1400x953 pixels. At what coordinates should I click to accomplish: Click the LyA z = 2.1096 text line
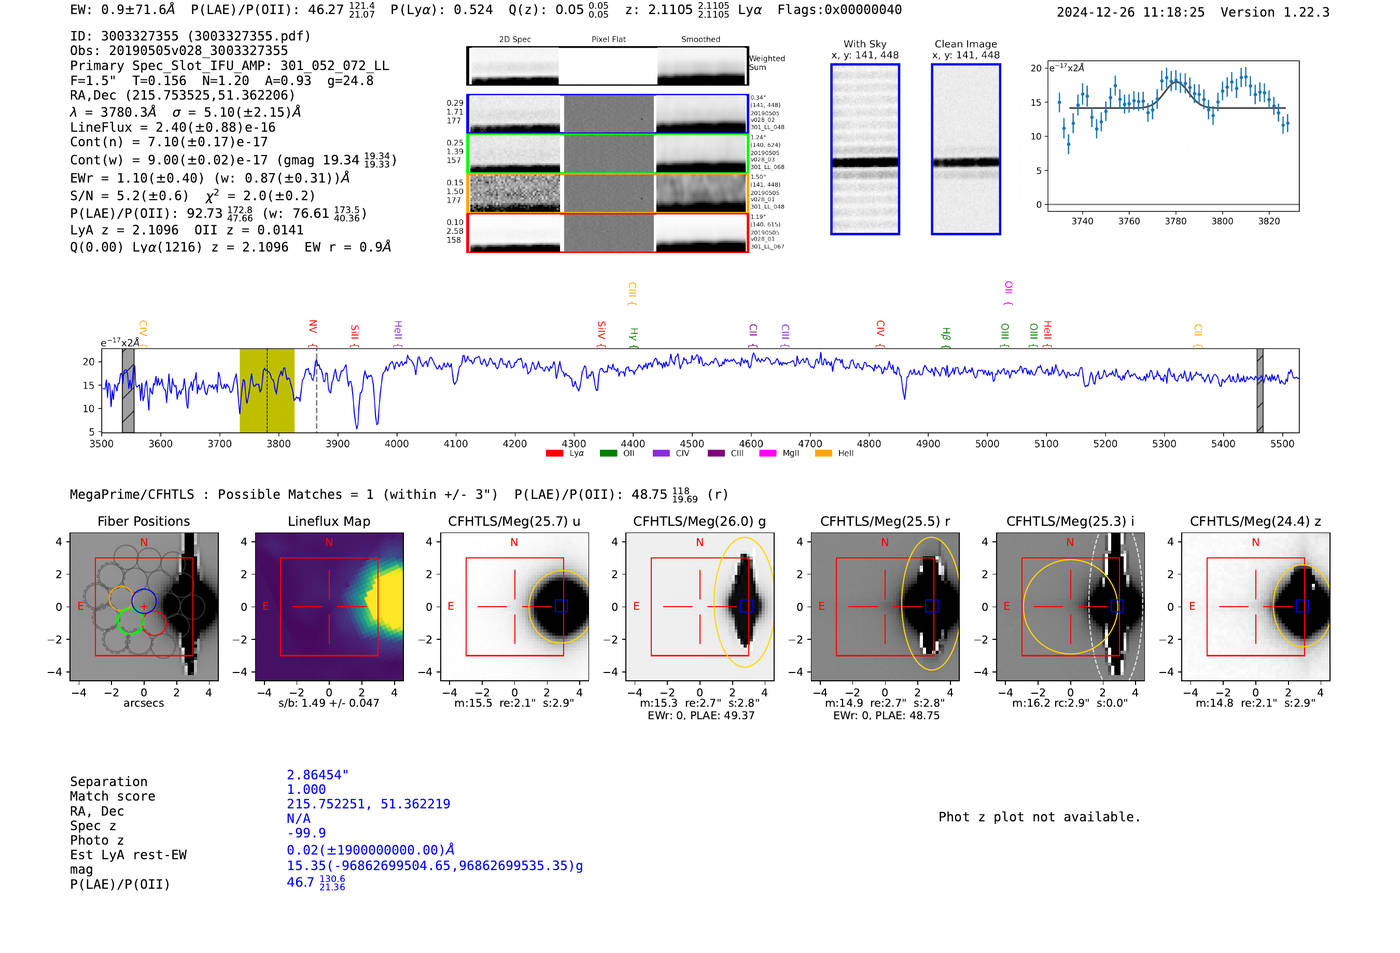(125, 230)
